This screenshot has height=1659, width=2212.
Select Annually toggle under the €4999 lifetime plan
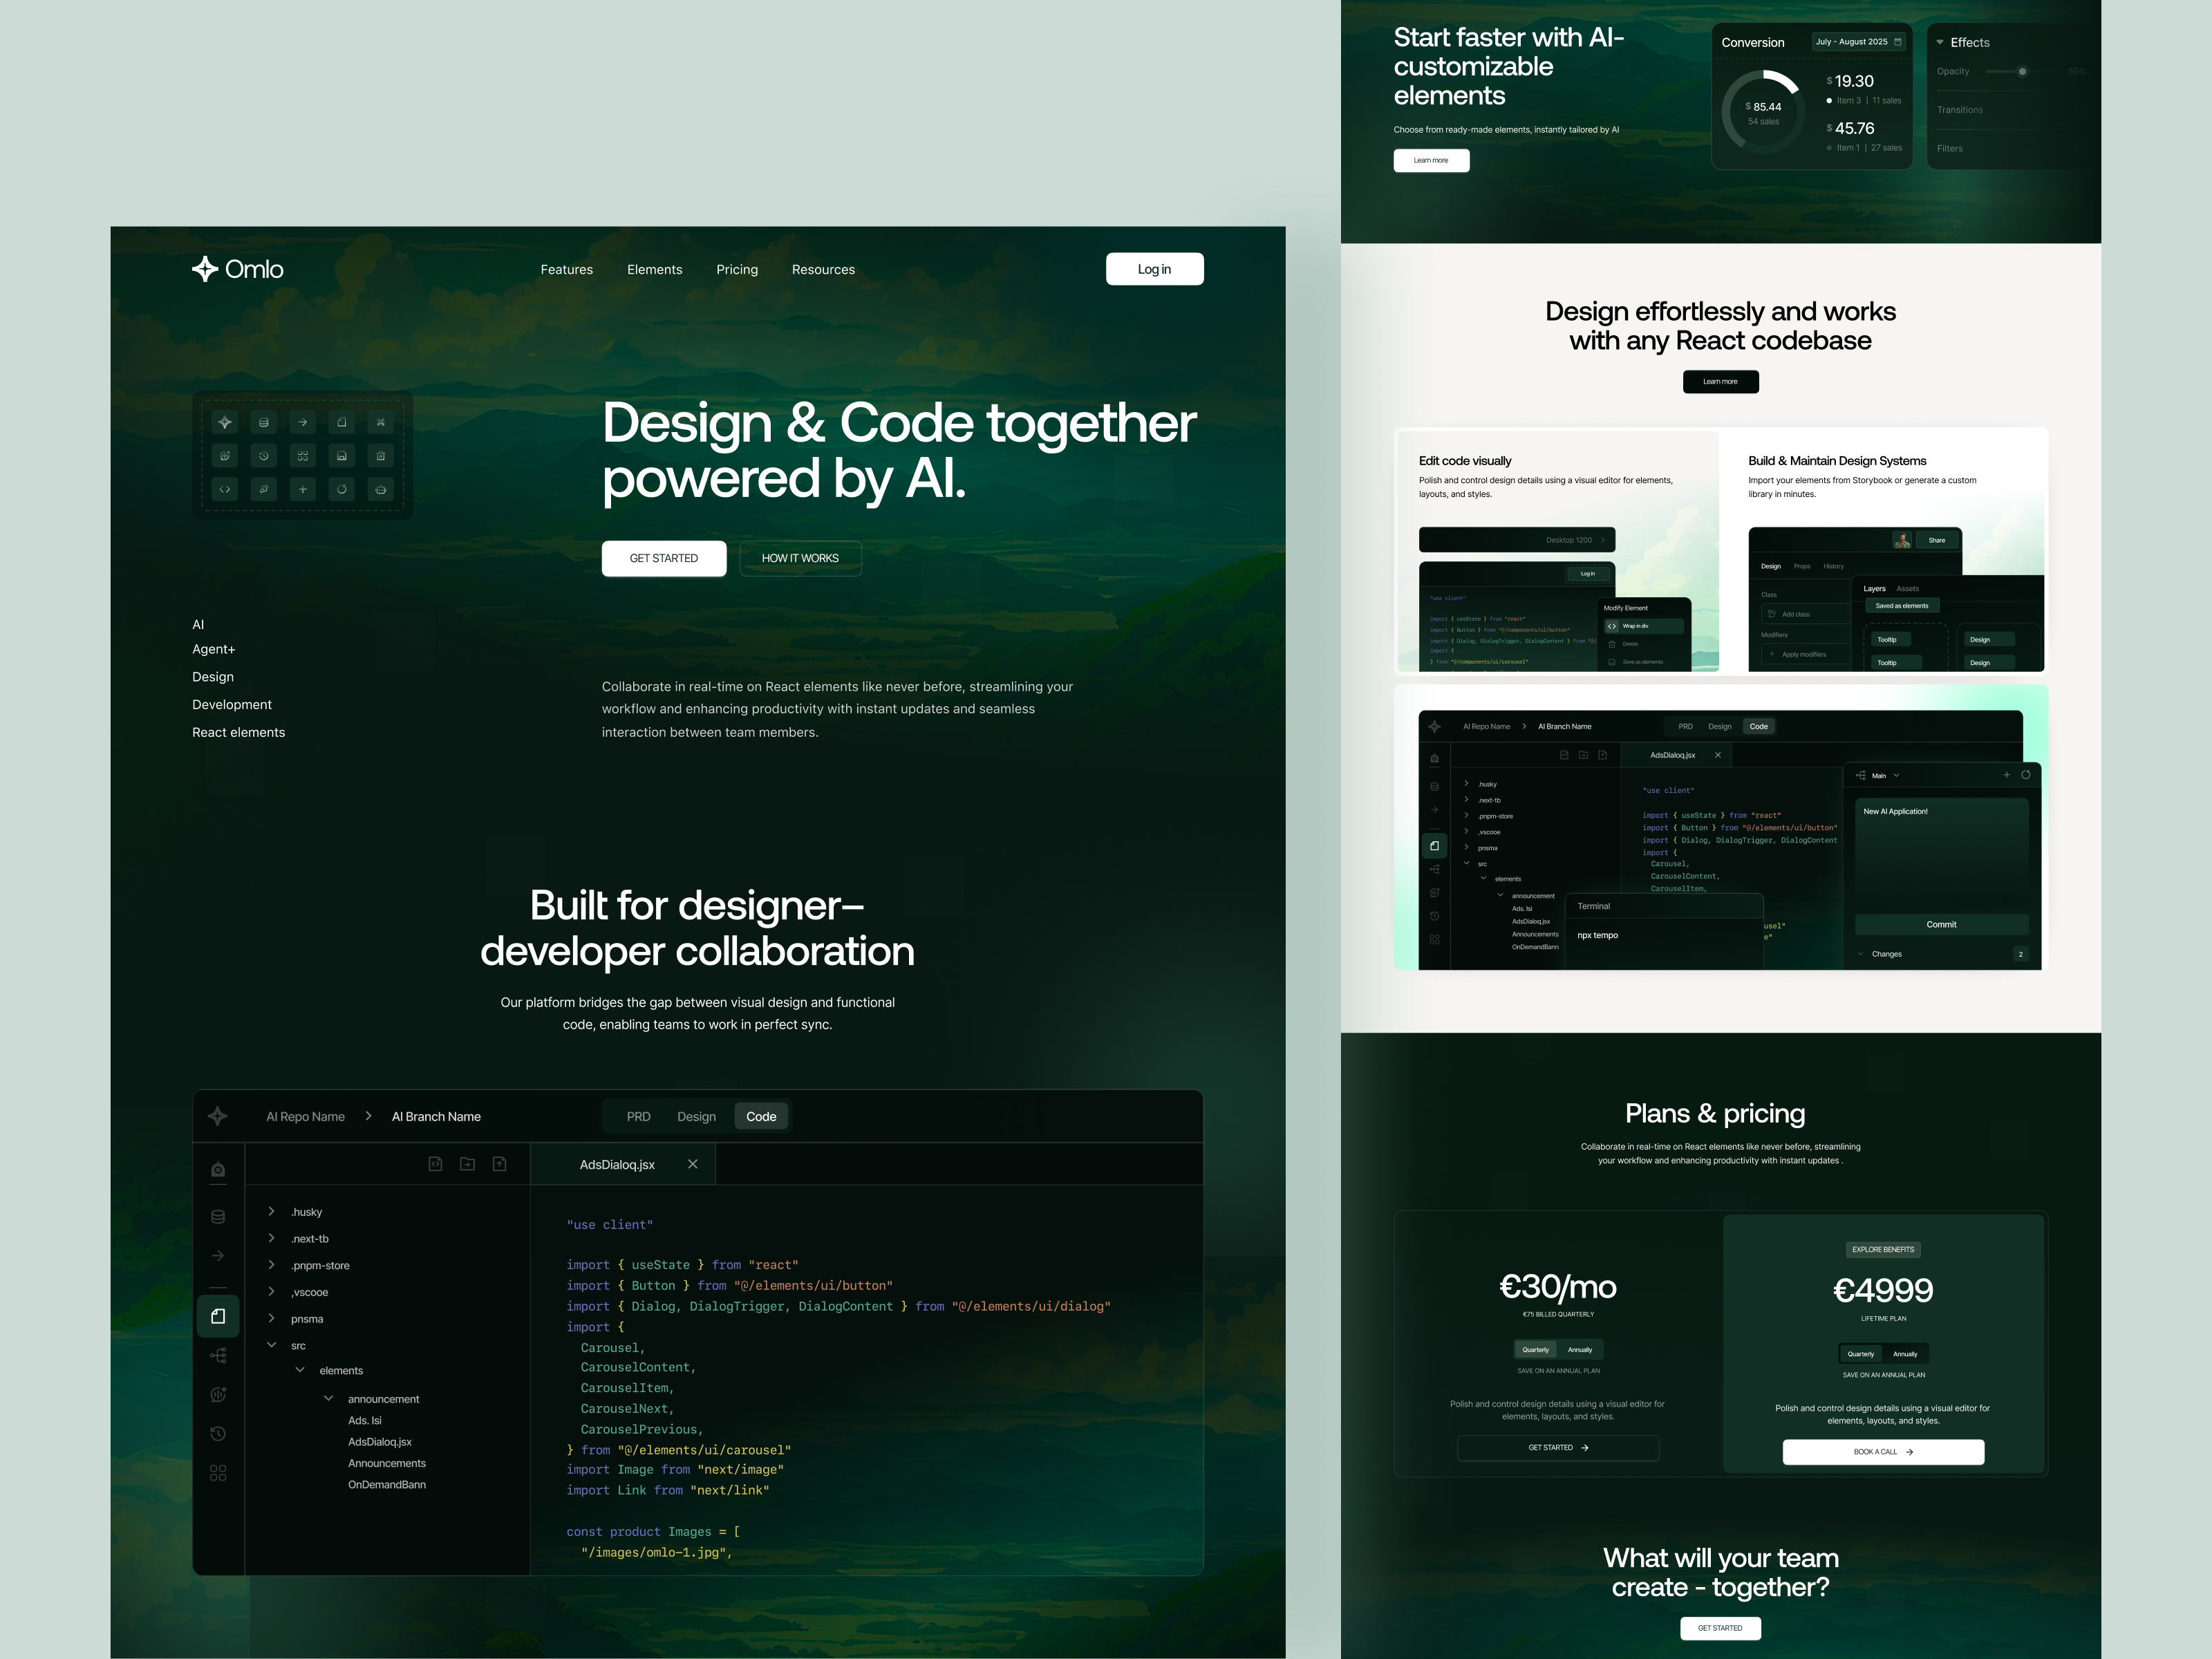click(x=1905, y=1354)
